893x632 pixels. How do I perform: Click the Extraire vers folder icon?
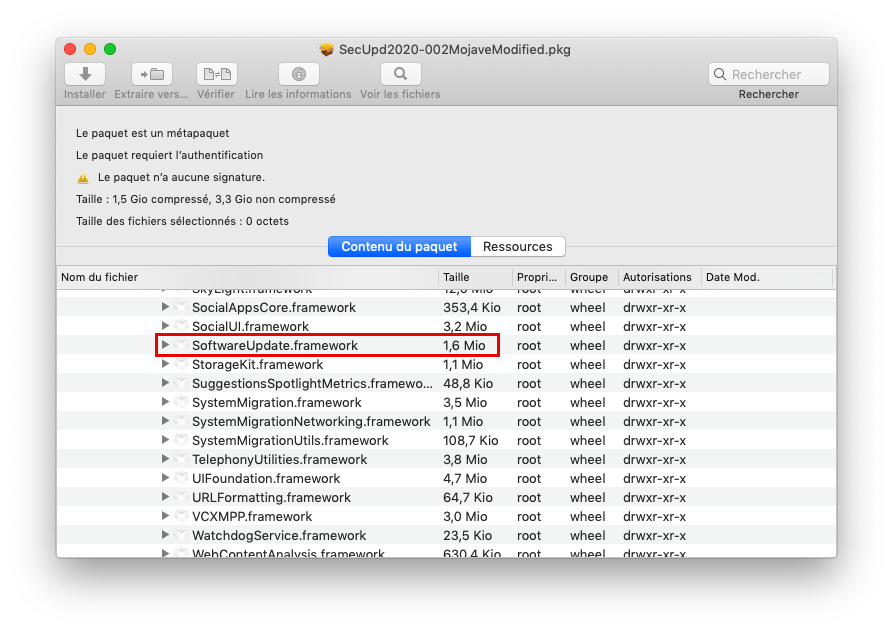click(152, 74)
